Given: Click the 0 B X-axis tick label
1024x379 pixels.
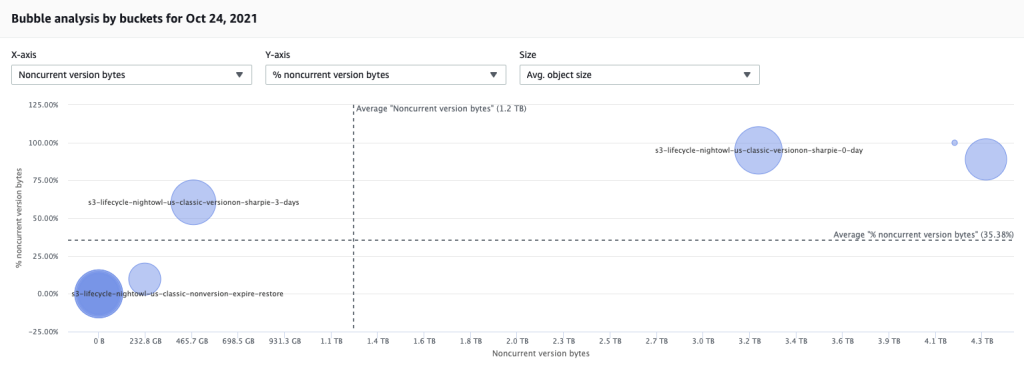Looking at the screenshot, I should pyautogui.click(x=98, y=342).
